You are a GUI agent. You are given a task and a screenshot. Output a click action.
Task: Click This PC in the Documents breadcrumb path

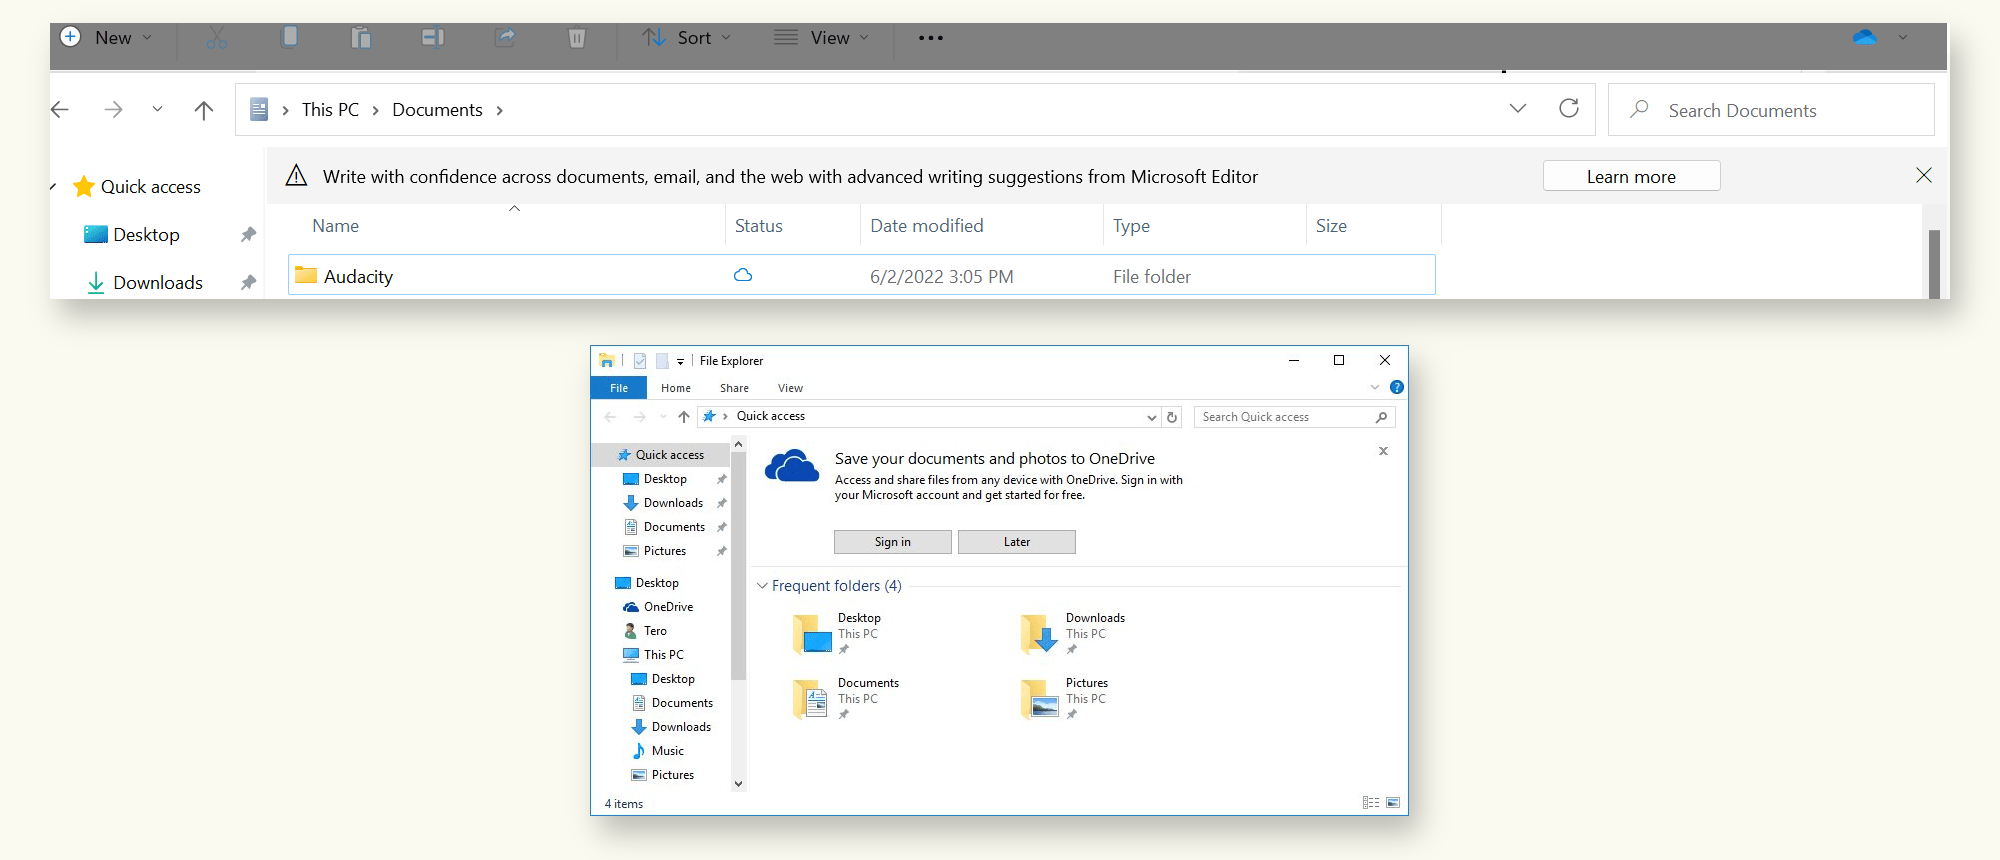[330, 110]
